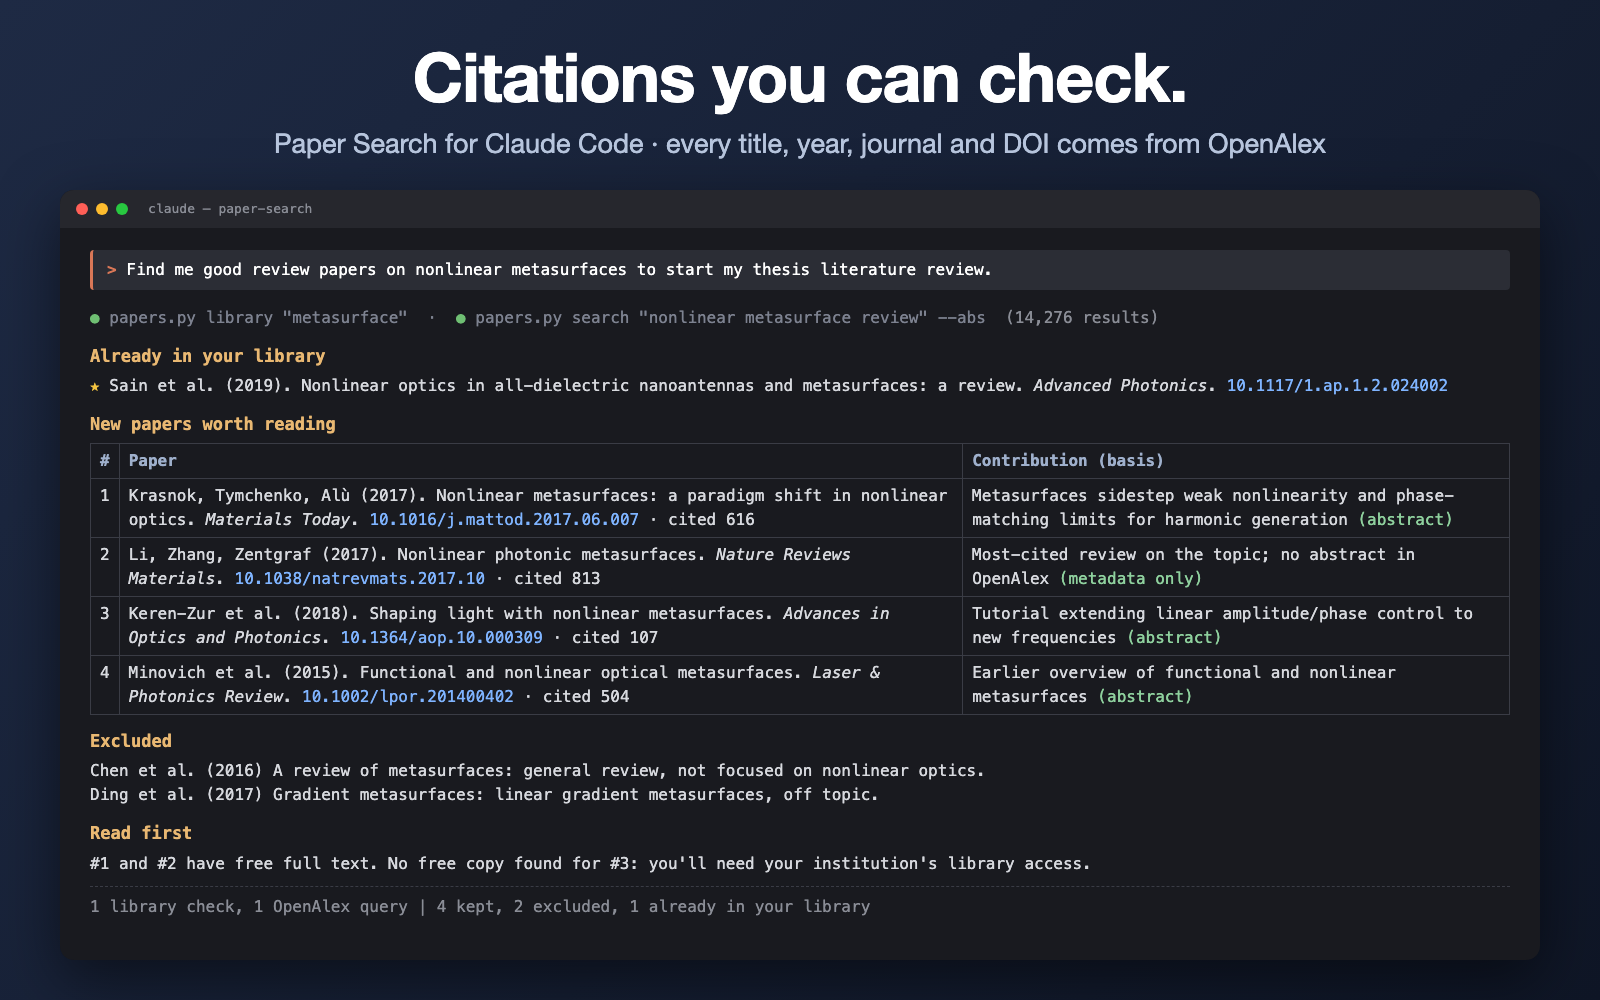Click '(abstract)' tag in Minovich row
The image size is (1600, 1000).
[1145, 697]
